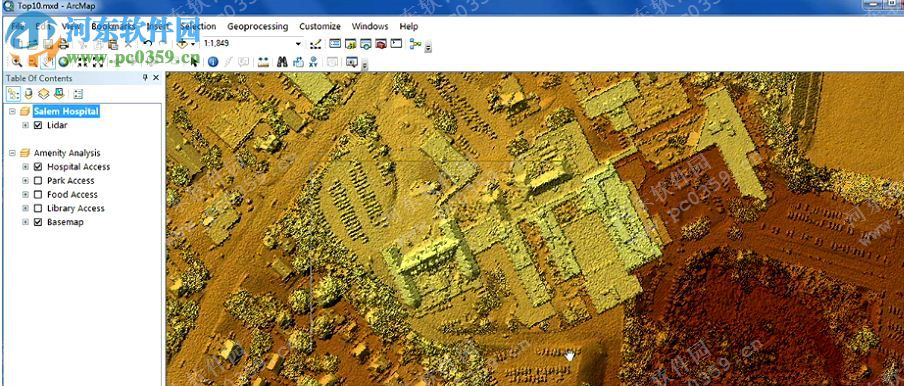This screenshot has height=386, width=904.
Task: Uncheck the Hospital Access layer checkbox
Action: 38,166
